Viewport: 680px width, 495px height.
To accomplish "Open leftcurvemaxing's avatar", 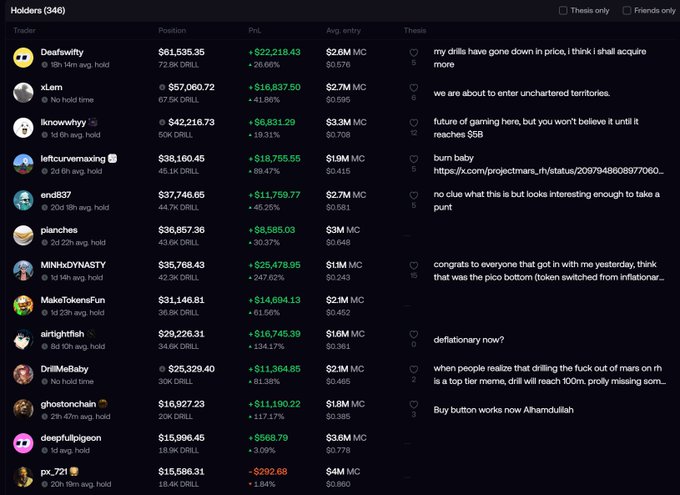I will (23, 164).
